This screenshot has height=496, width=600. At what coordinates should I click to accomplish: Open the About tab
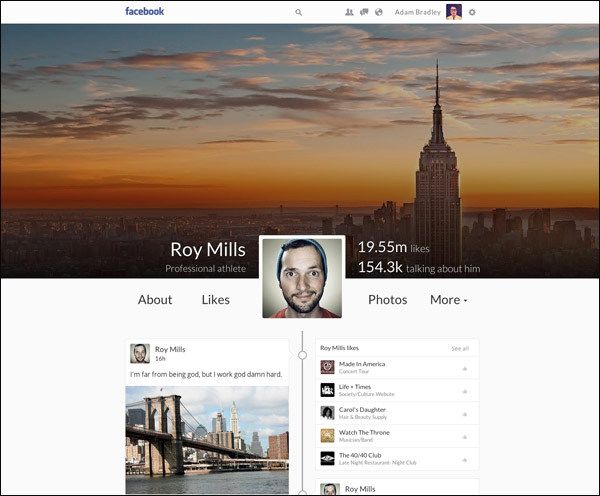point(155,300)
